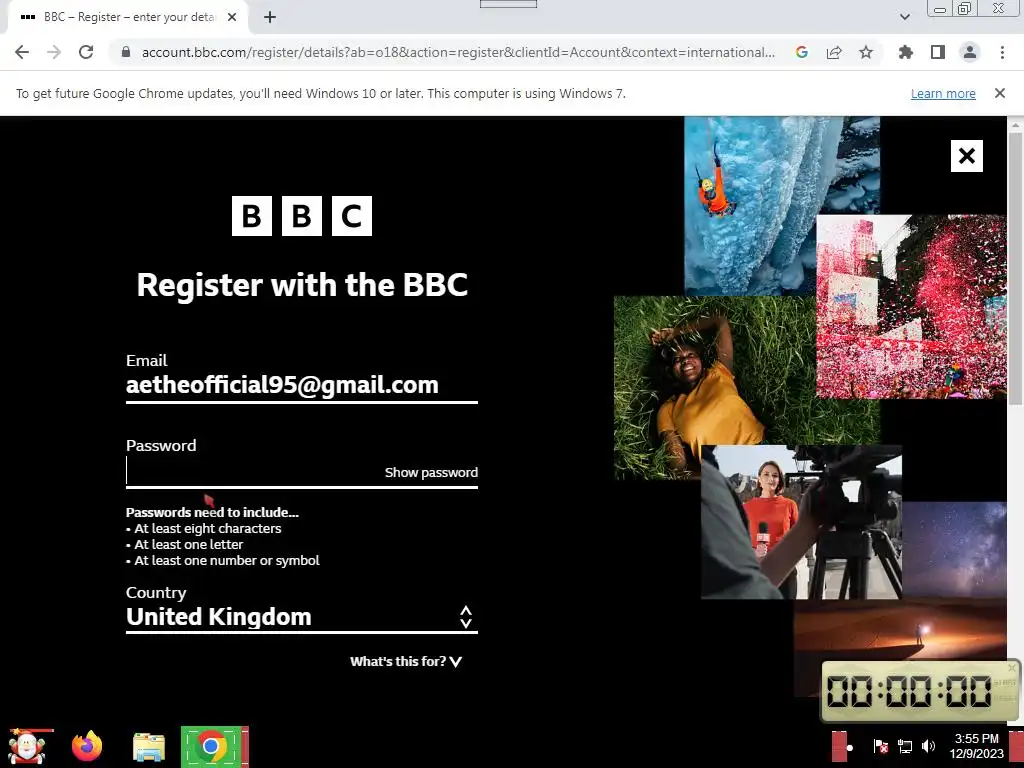Click the 00:00:00 timer widget
Screen dimensions: 1024x768
[x=920, y=691]
